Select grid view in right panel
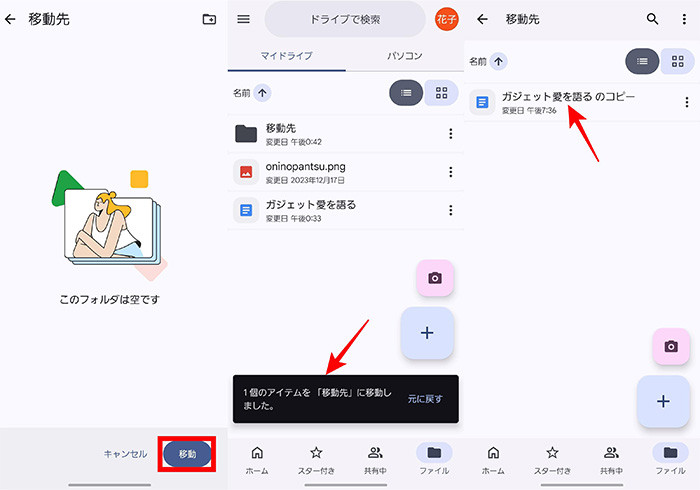The image size is (700, 490). [x=677, y=61]
